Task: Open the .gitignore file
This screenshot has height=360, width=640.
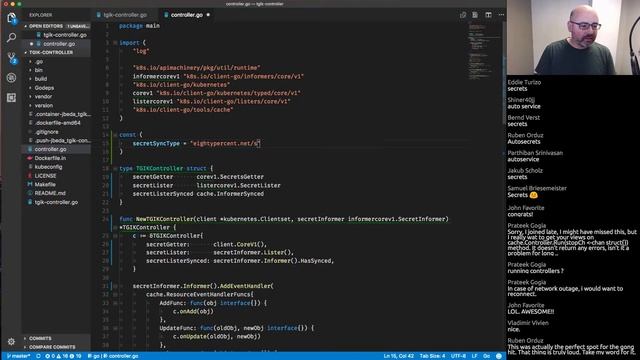Action: pos(57,132)
